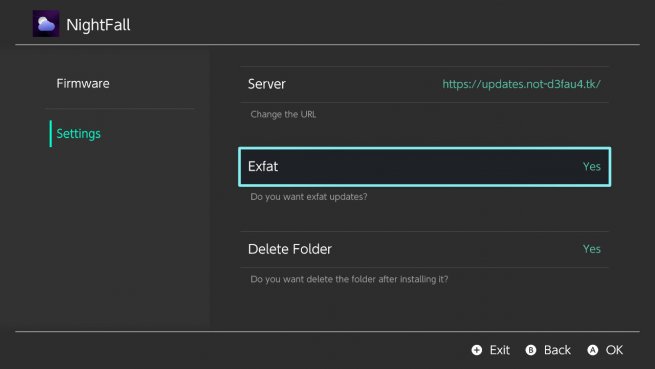The width and height of the screenshot is (655, 369).
Task: Toggle the Exfat Yes value
Action: pos(592,166)
